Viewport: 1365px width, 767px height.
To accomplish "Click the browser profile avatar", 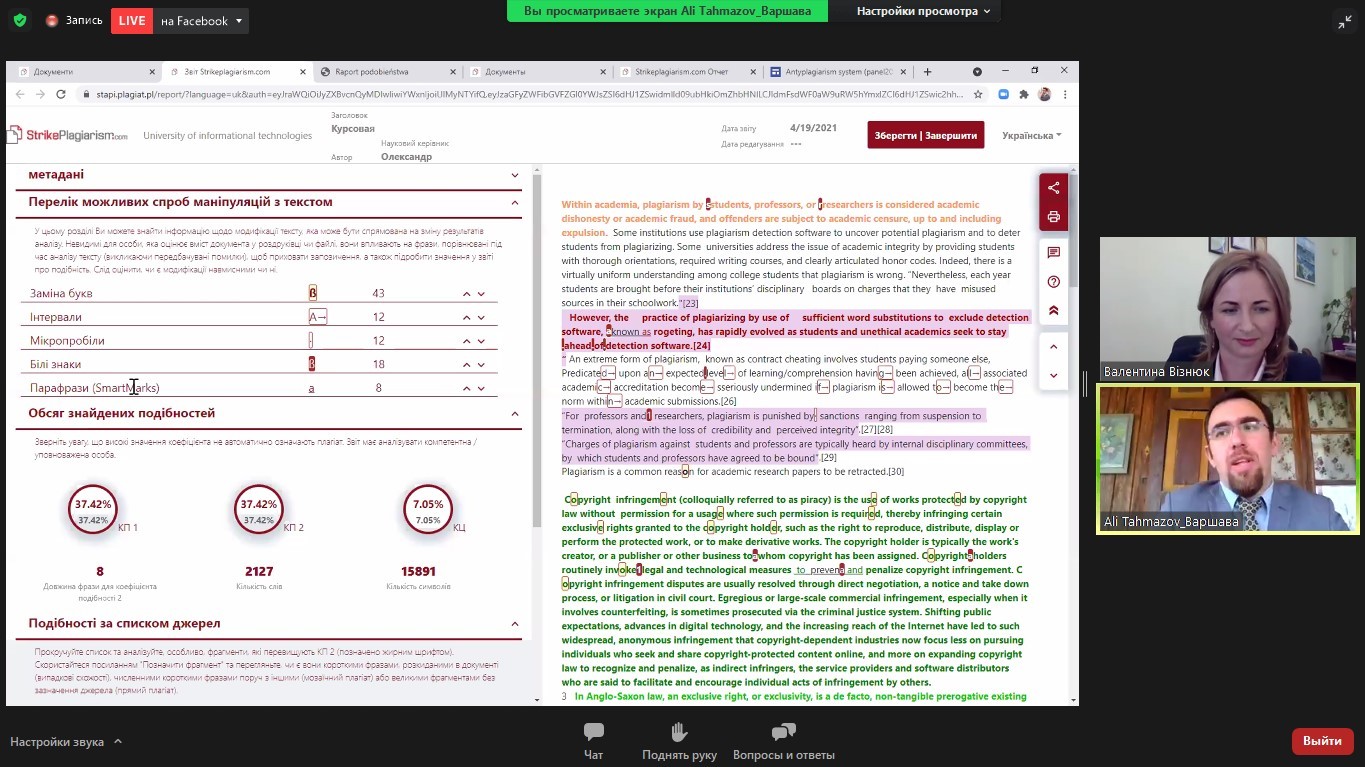I will click(x=1044, y=94).
